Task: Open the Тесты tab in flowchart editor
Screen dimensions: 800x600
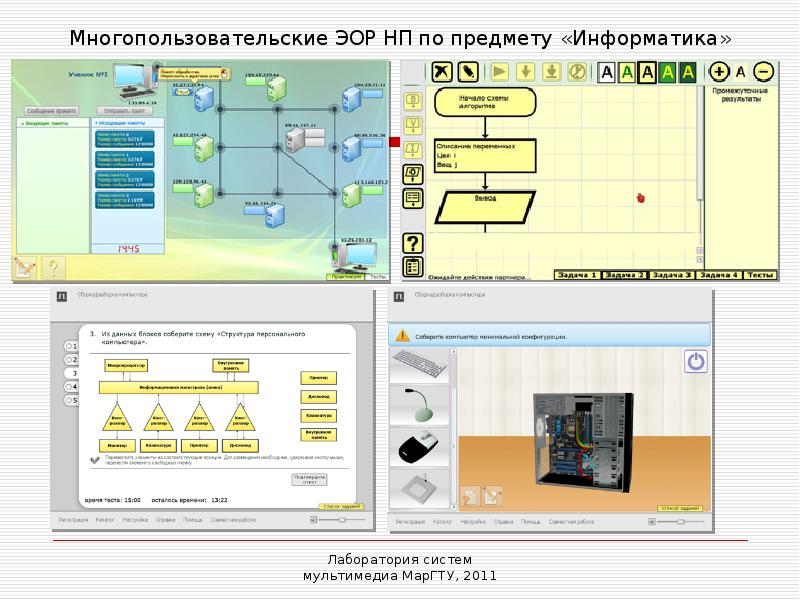Action: tap(761, 275)
